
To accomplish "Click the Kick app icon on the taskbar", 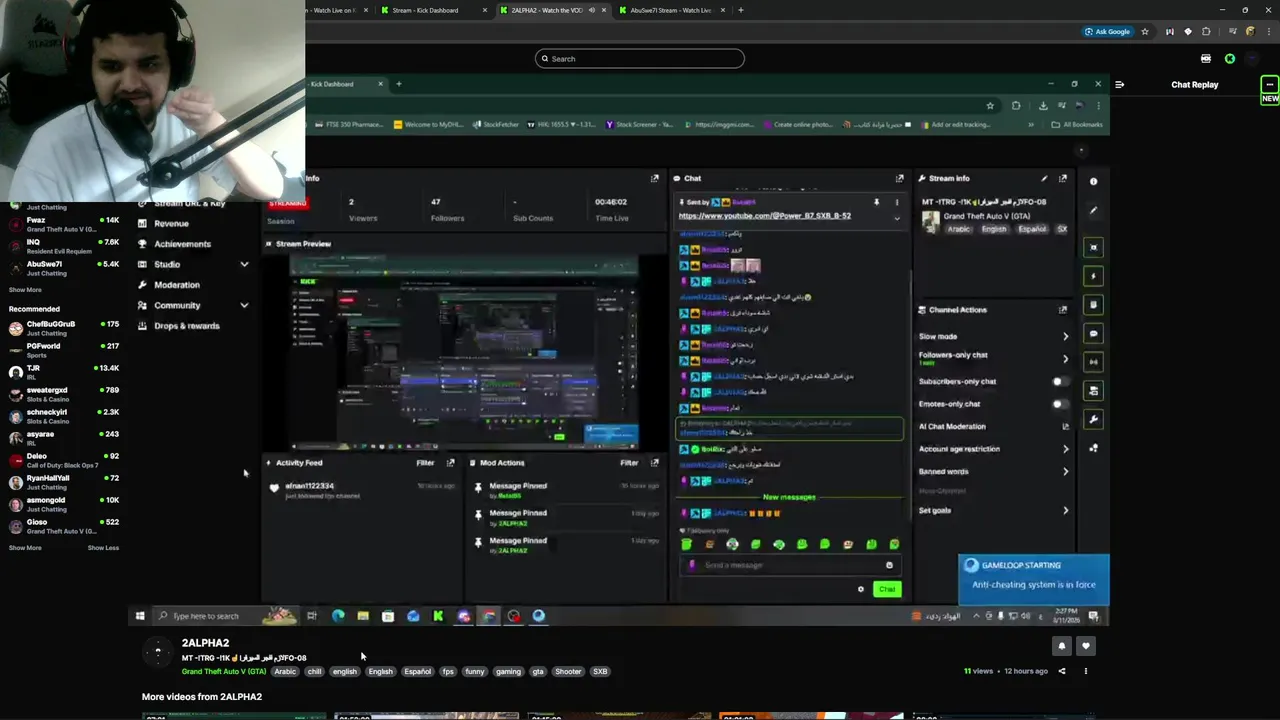I will pyautogui.click(x=438, y=616).
